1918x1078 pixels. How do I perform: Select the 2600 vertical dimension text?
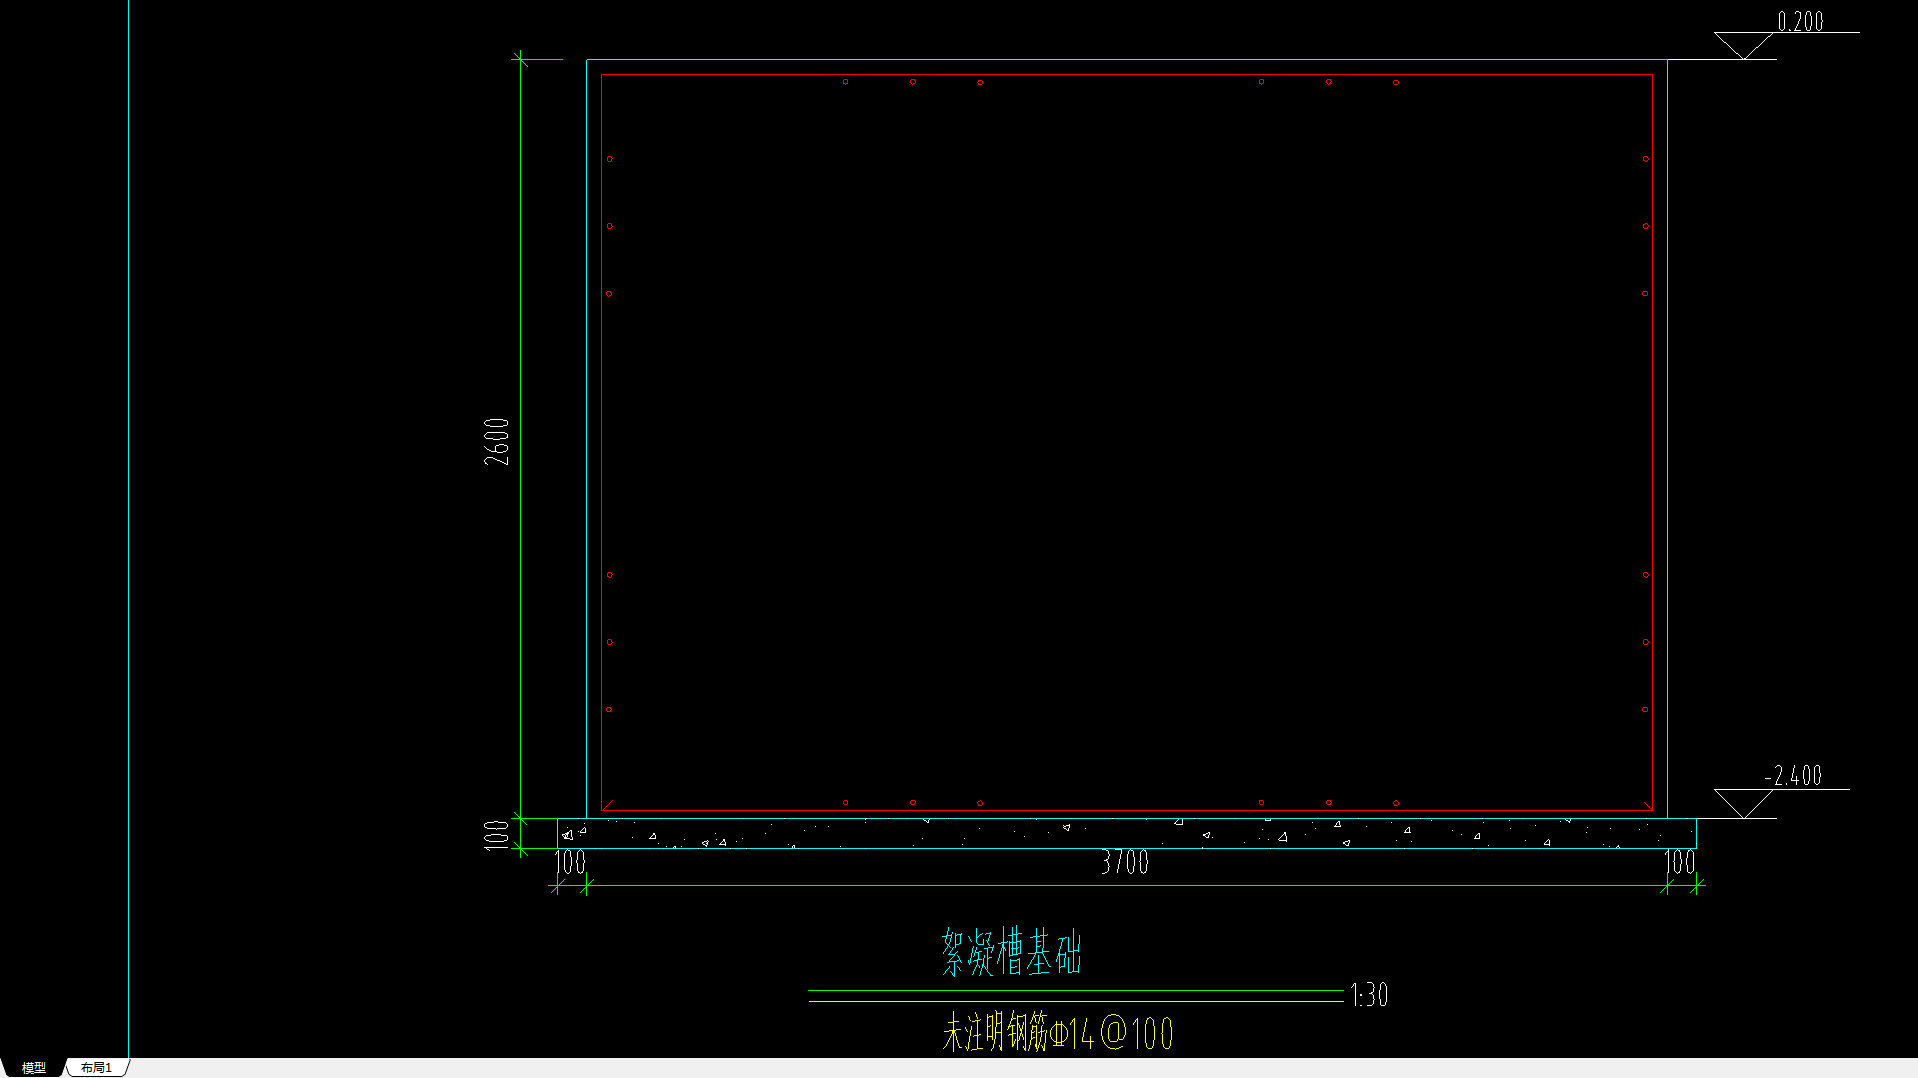497,441
